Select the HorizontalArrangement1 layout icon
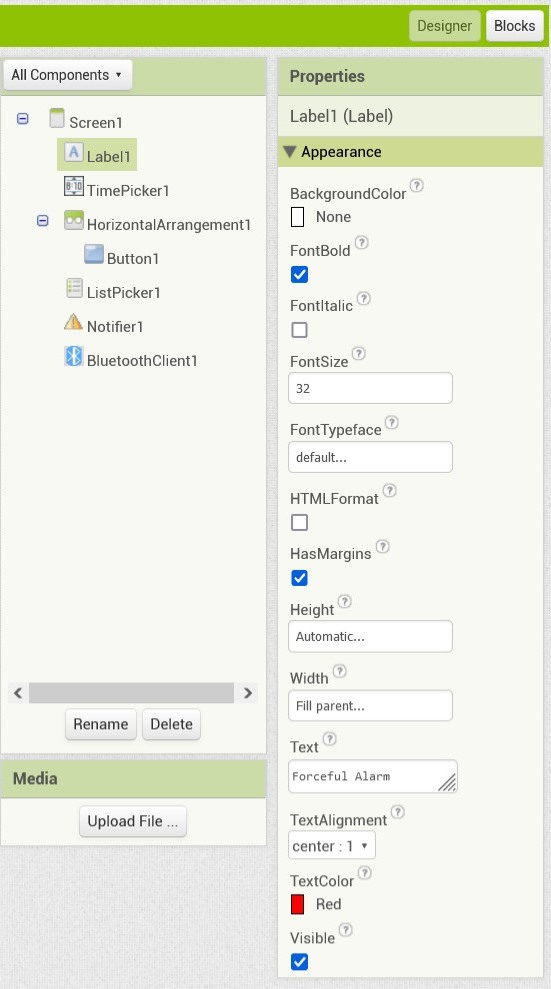The image size is (551, 989). click(74, 220)
